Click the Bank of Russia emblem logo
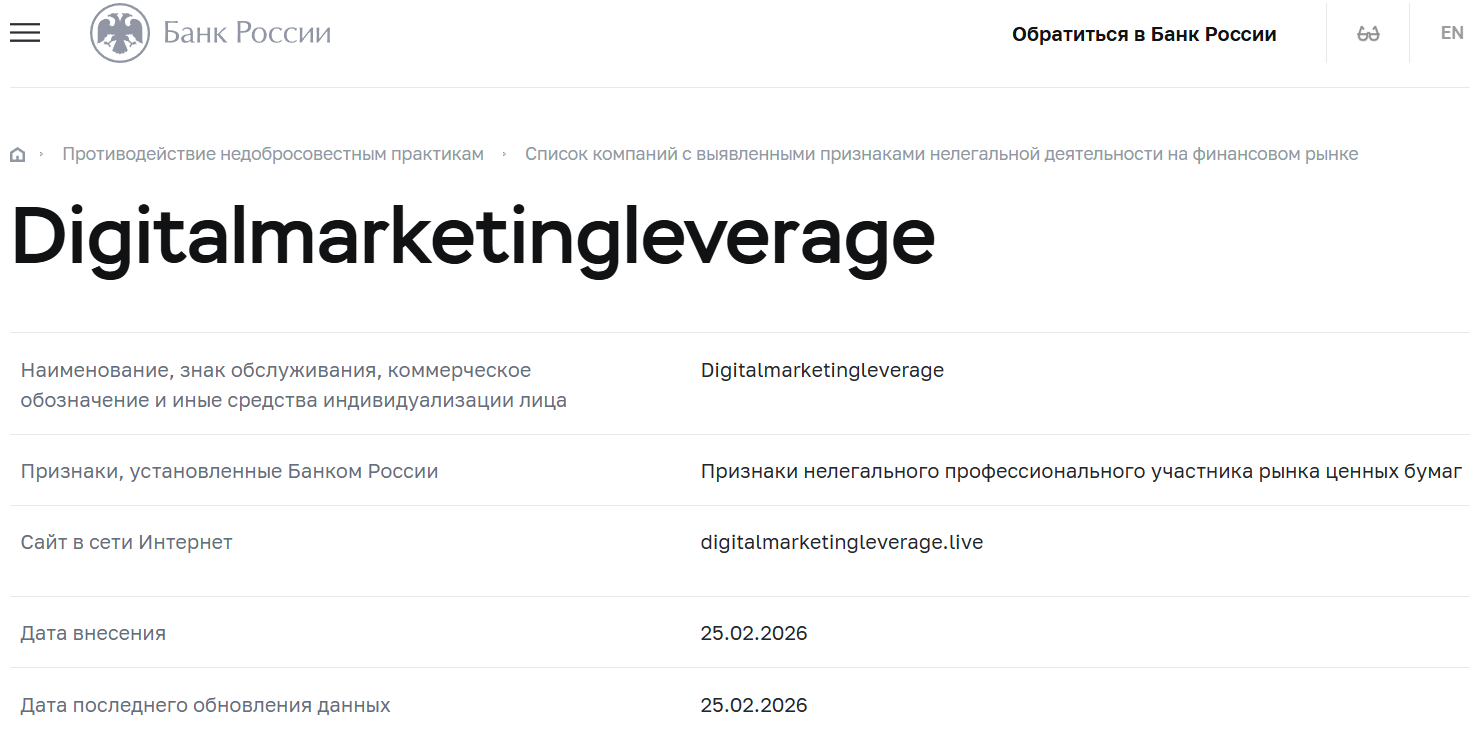Image resolution: width=1470 pixels, height=738 pixels. [x=122, y=32]
